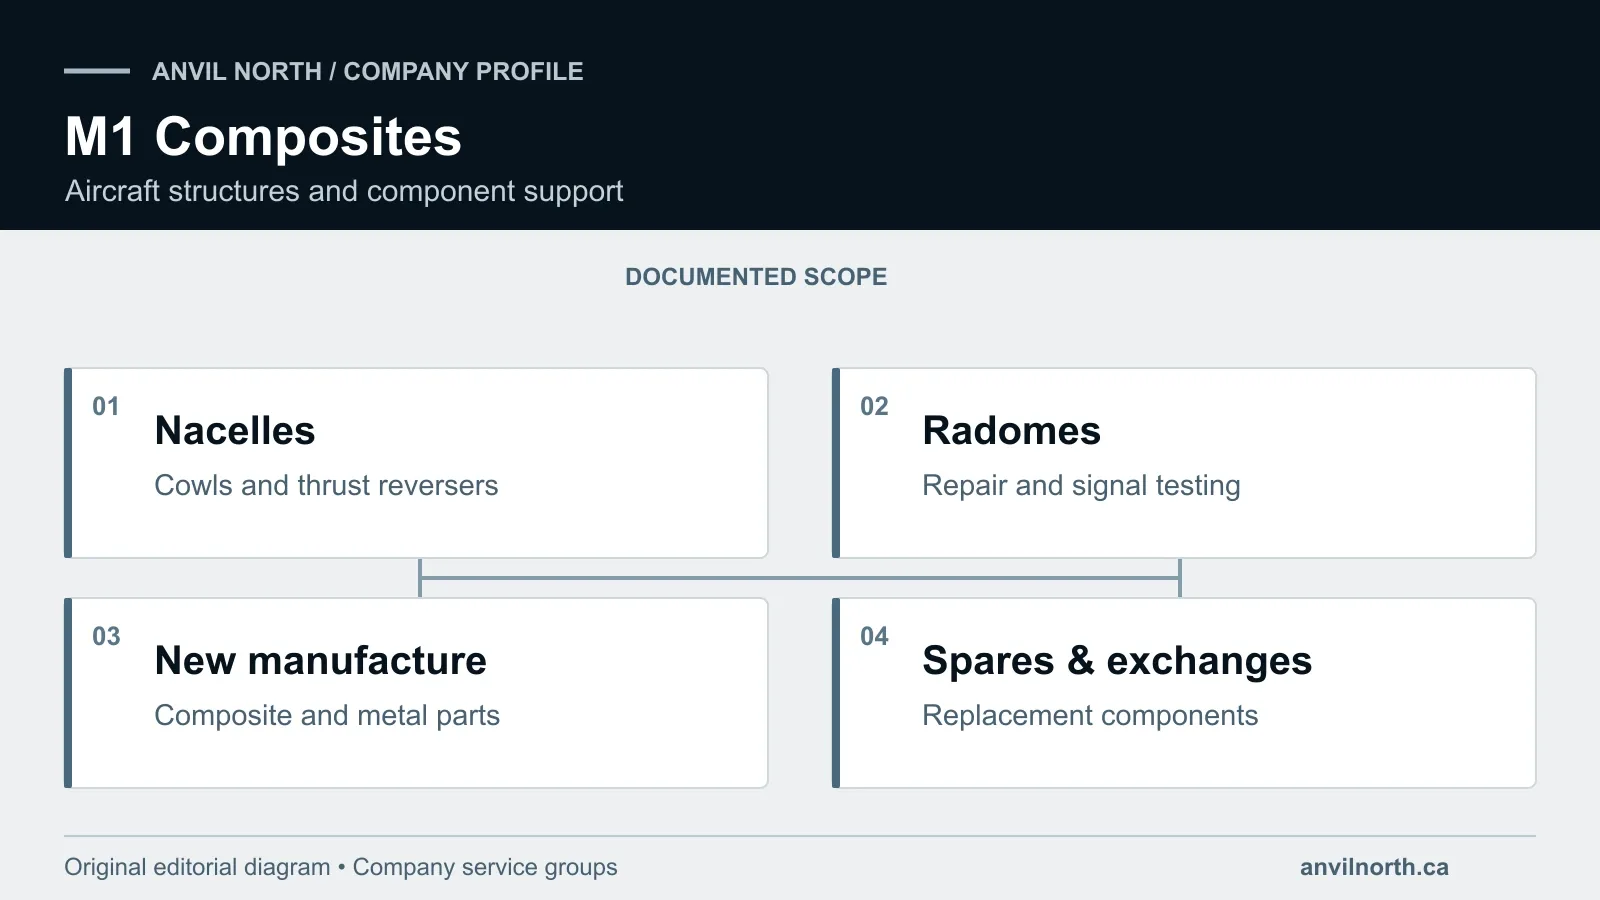Click the M1 Composites title

coord(263,137)
